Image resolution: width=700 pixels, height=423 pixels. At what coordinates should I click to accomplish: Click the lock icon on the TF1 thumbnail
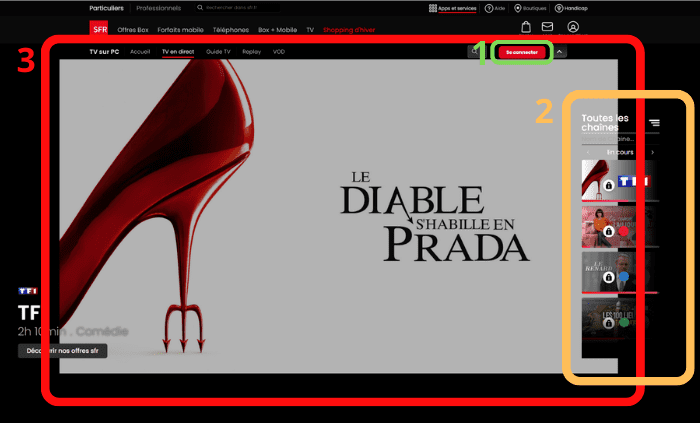tap(608, 185)
